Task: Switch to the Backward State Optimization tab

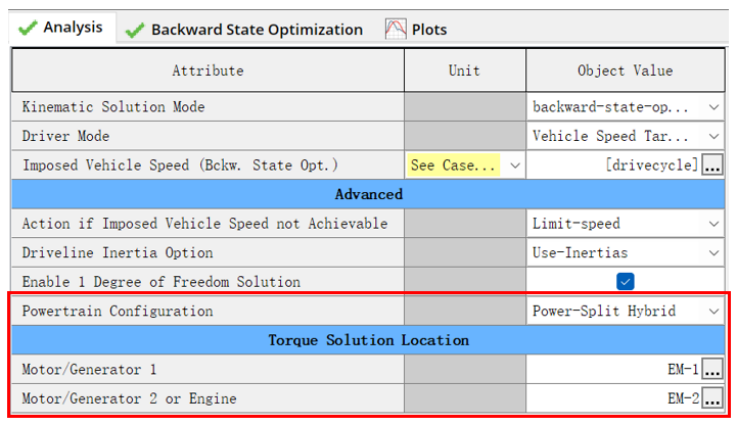Action: [256, 30]
